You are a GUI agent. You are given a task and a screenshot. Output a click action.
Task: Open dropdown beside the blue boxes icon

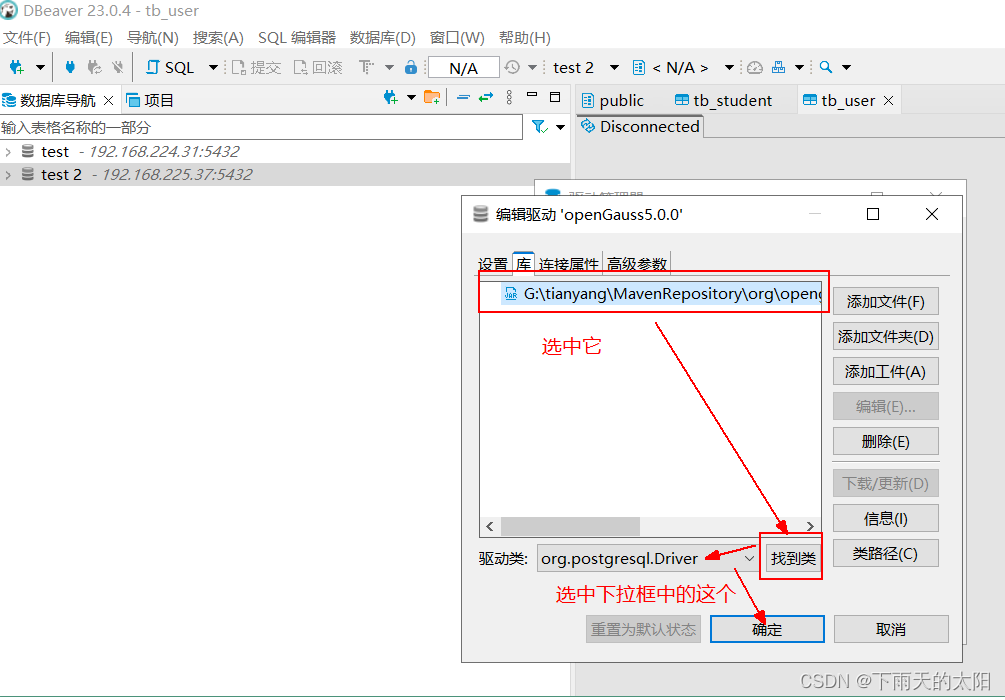point(799,67)
